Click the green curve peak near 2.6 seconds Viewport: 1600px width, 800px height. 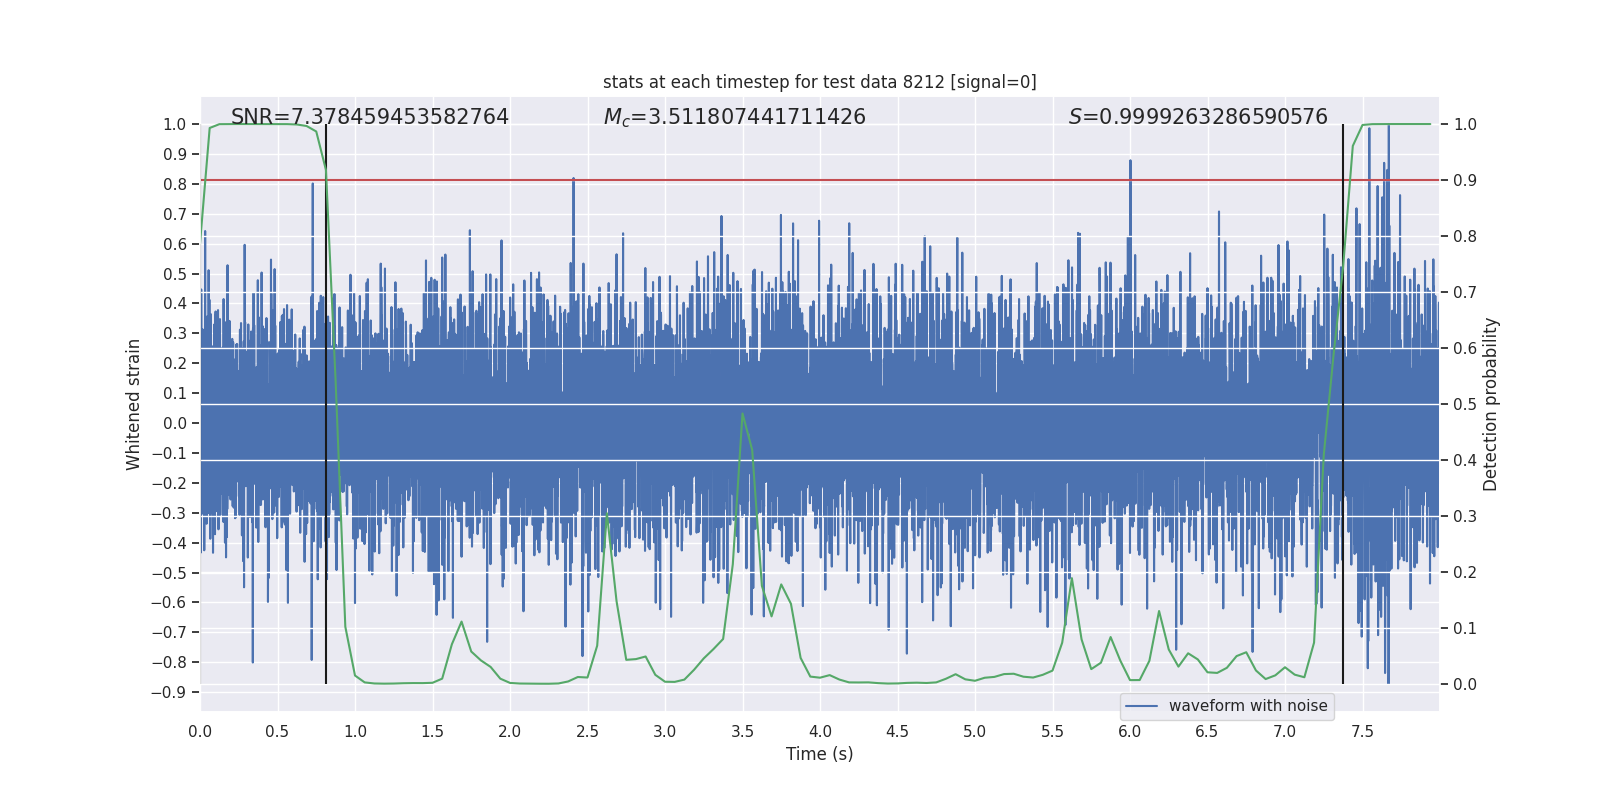click(607, 514)
